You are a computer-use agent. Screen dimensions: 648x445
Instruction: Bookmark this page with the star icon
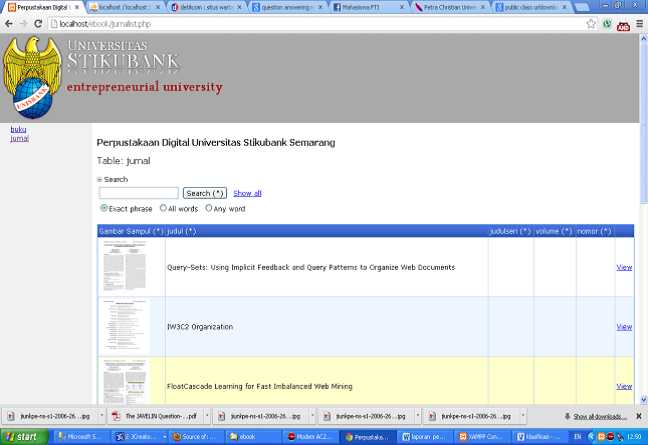[x=591, y=23]
